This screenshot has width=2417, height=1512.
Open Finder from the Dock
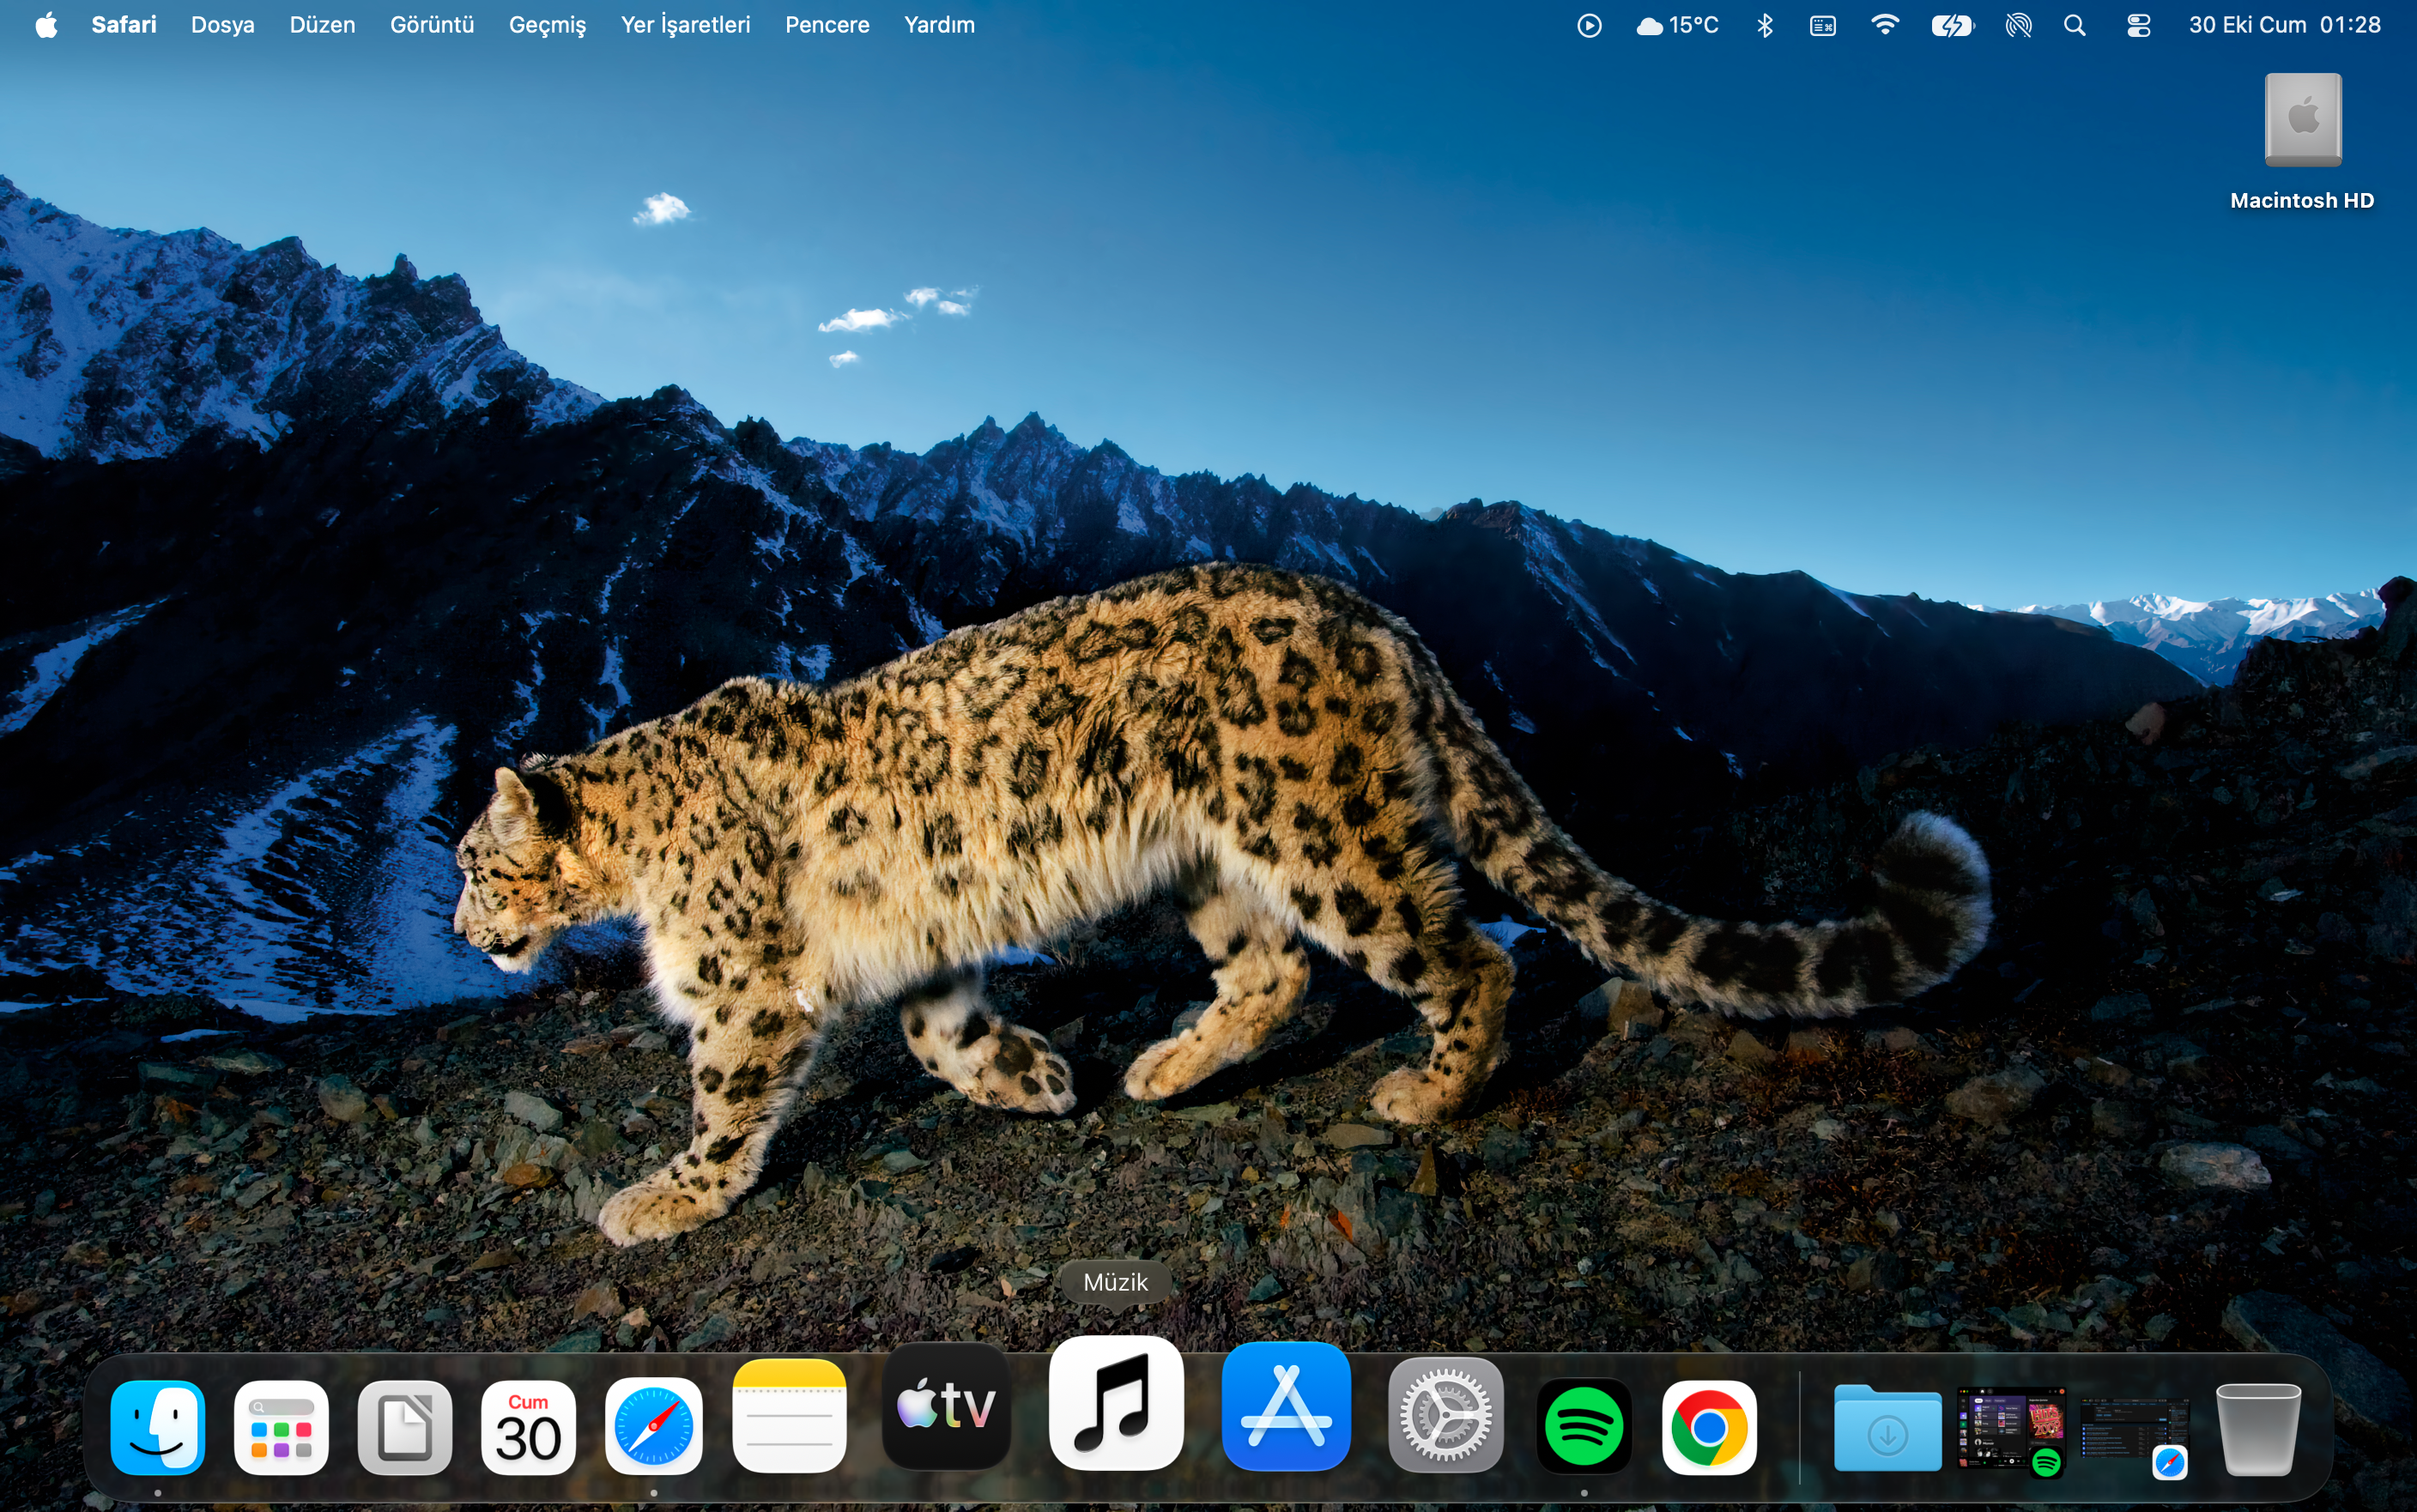(158, 1427)
